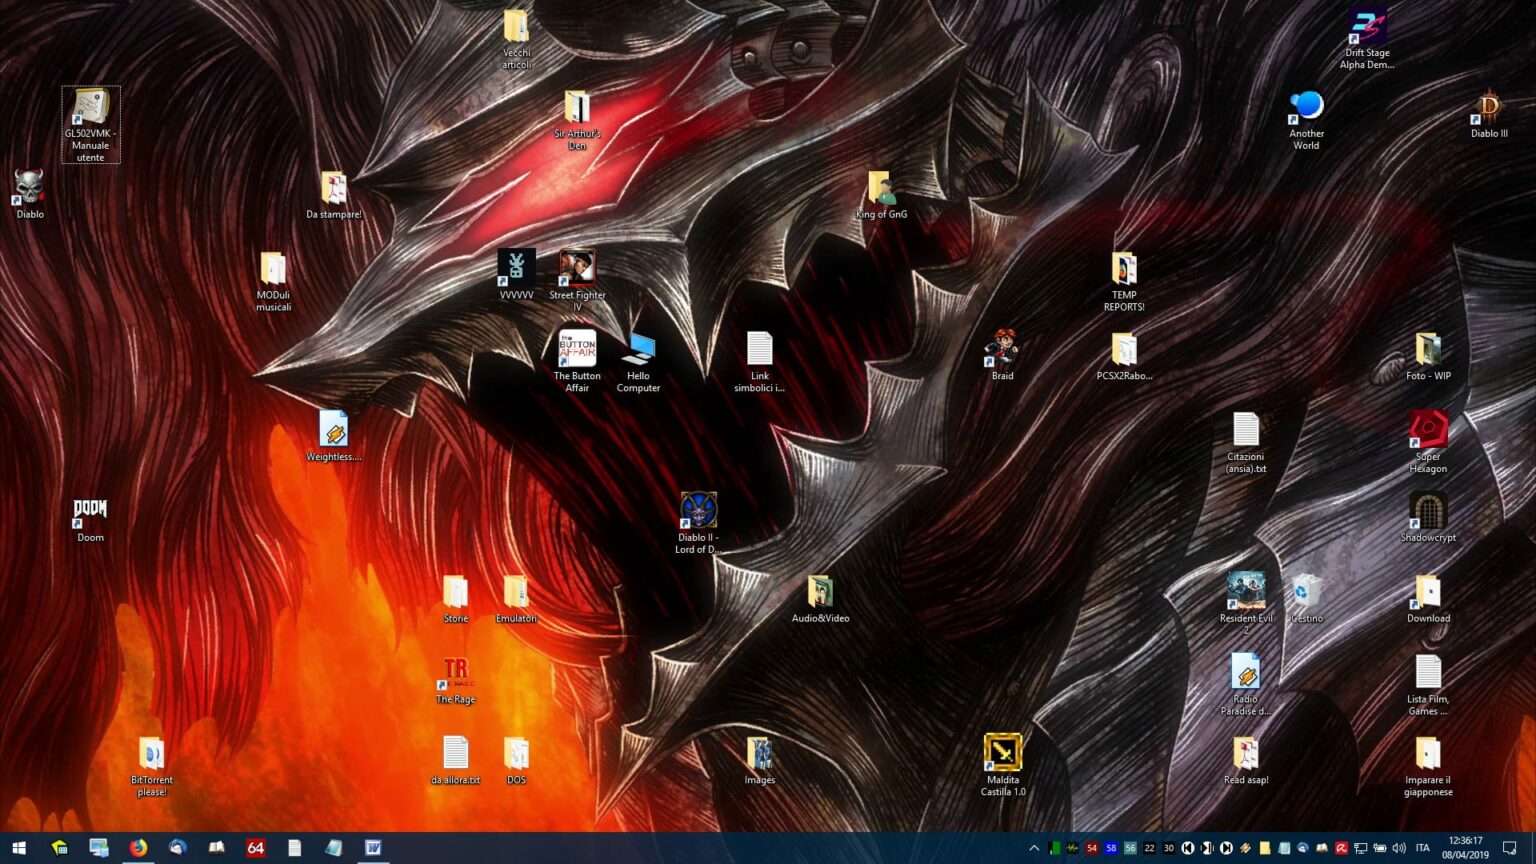Open the Doom shortcut
The width and height of the screenshot is (1536, 864).
[x=89, y=510]
